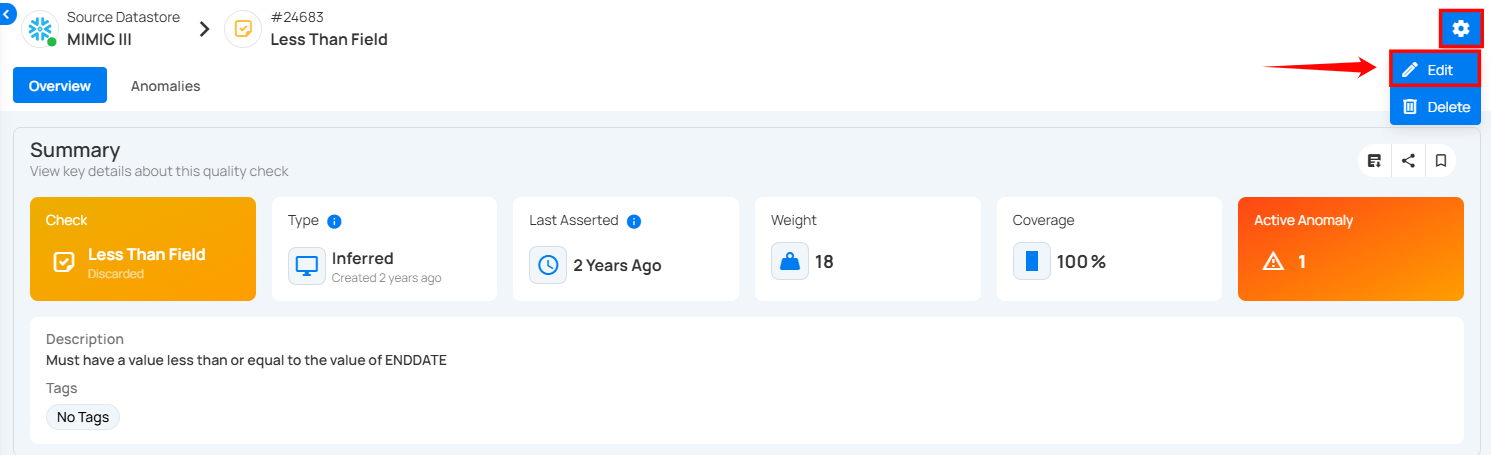Open the MIMIC III datastore link
Screen dimensions: 1491x455
click(x=99, y=40)
